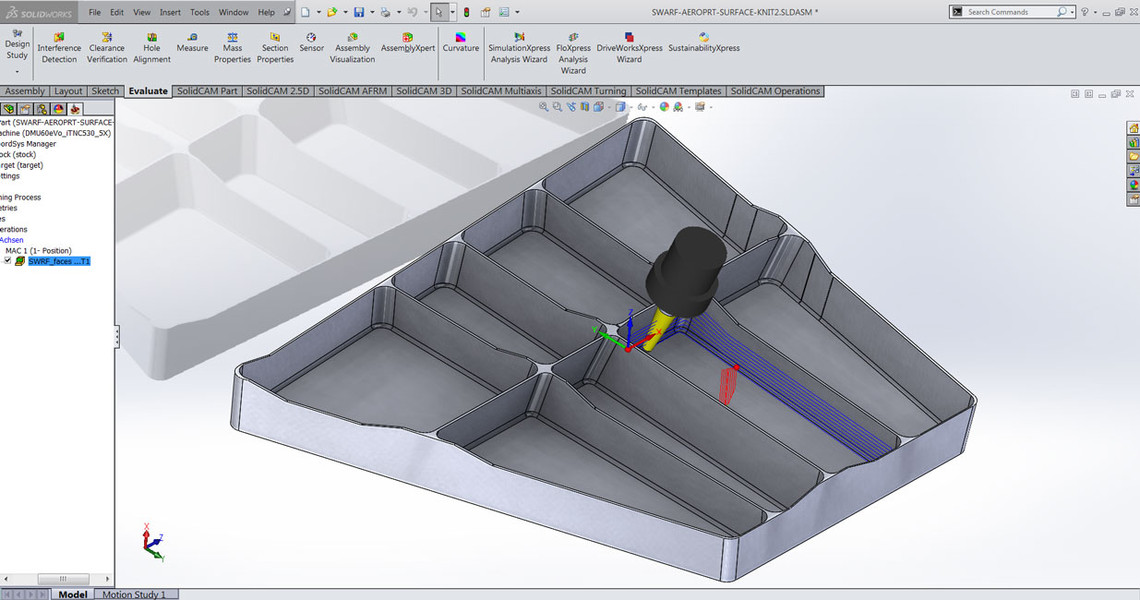The width and height of the screenshot is (1140, 600).
Task: Select the MAC 1 (1- Position) item
Action: tap(39, 250)
